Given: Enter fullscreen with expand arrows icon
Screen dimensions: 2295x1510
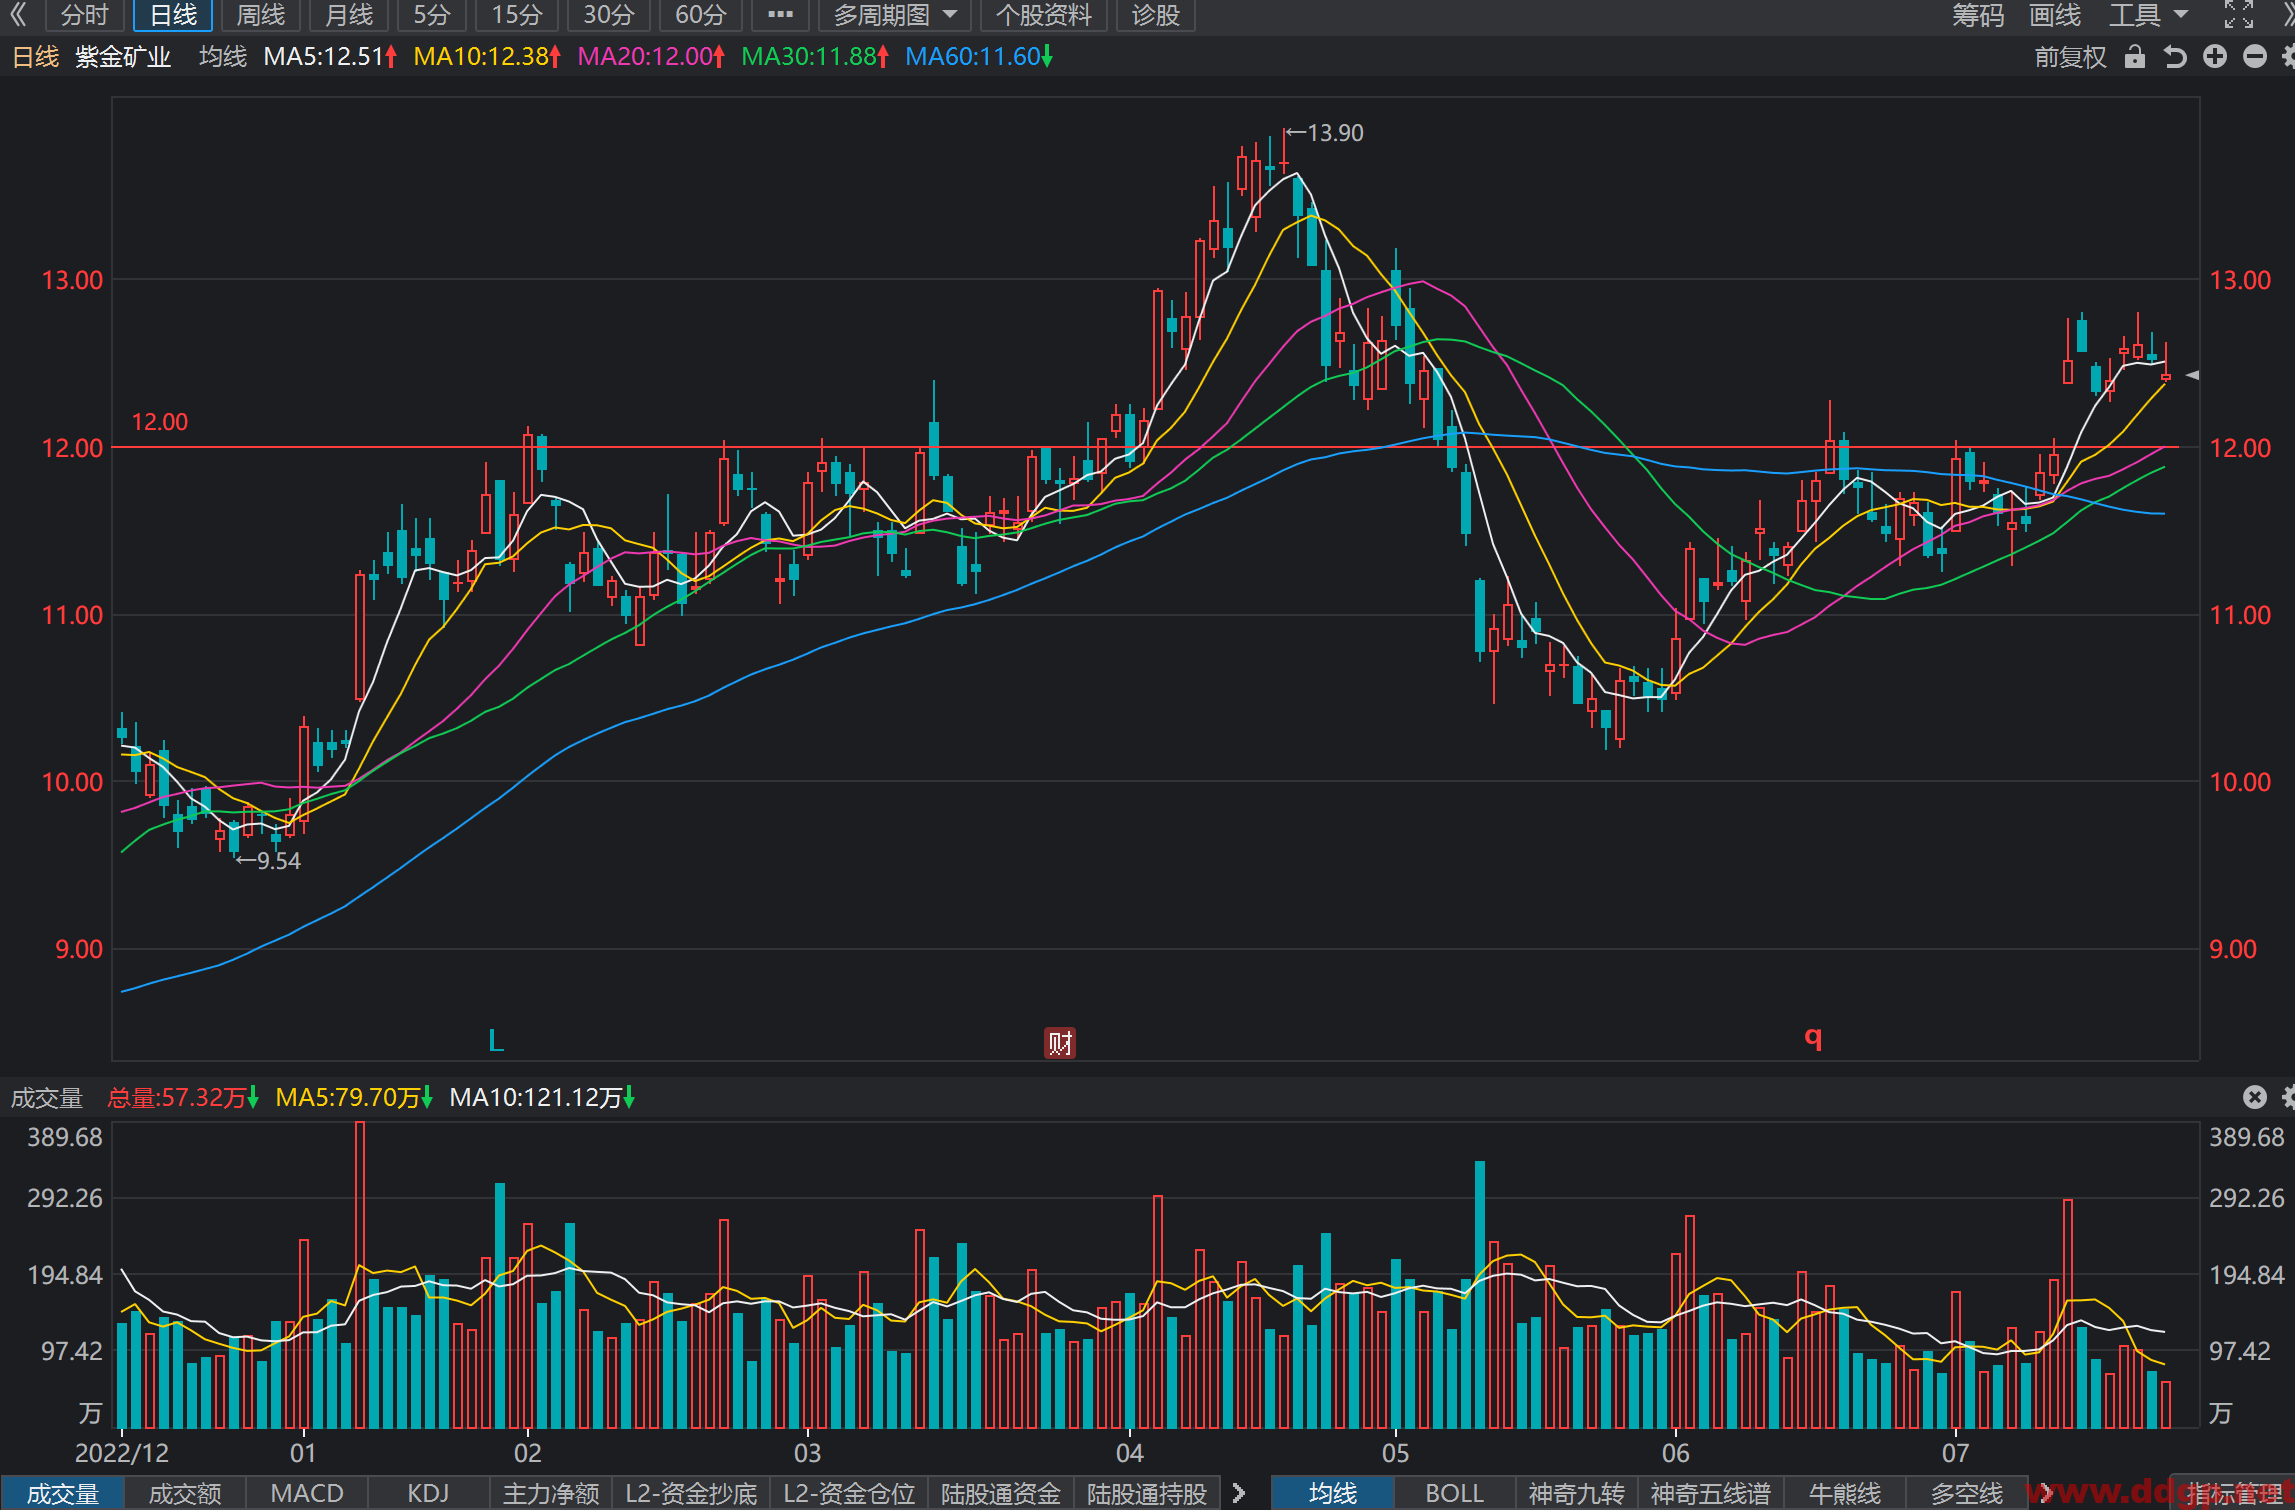Looking at the screenshot, I should coord(2239,15).
